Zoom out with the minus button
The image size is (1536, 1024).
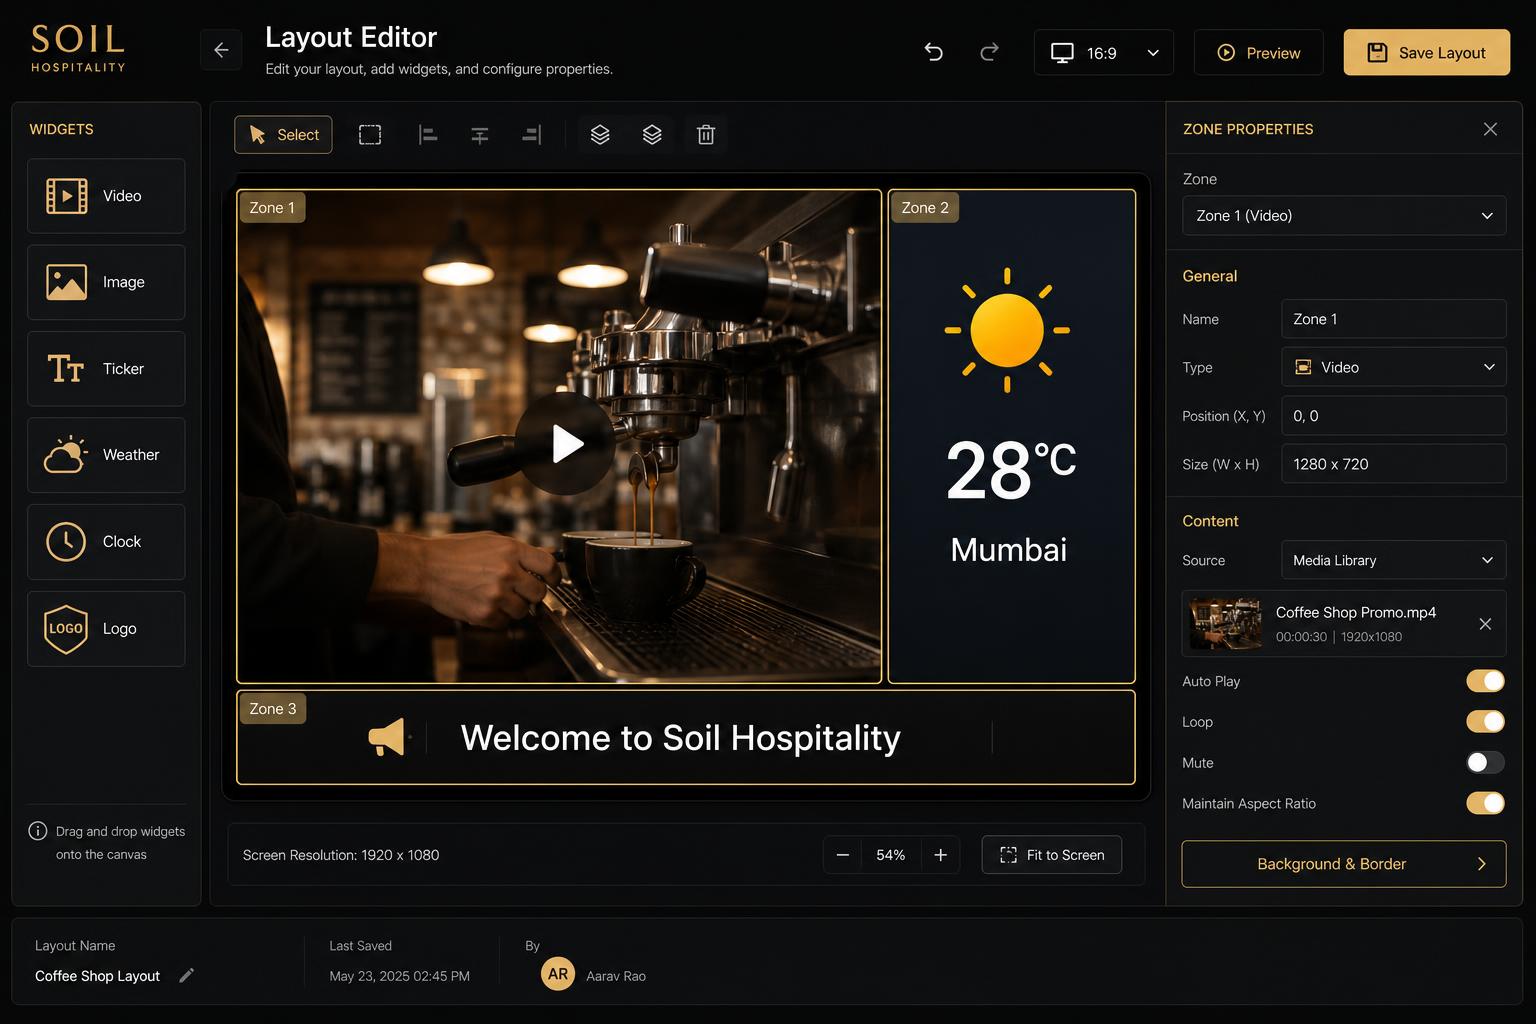coord(842,855)
